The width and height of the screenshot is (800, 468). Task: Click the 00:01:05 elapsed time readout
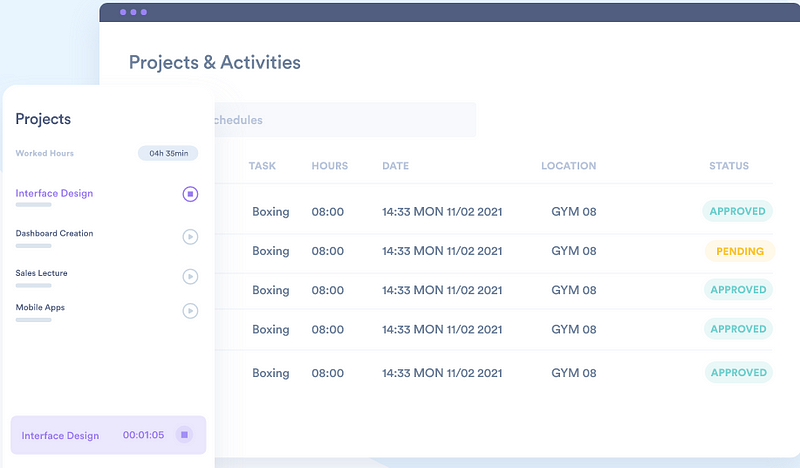tap(143, 435)
